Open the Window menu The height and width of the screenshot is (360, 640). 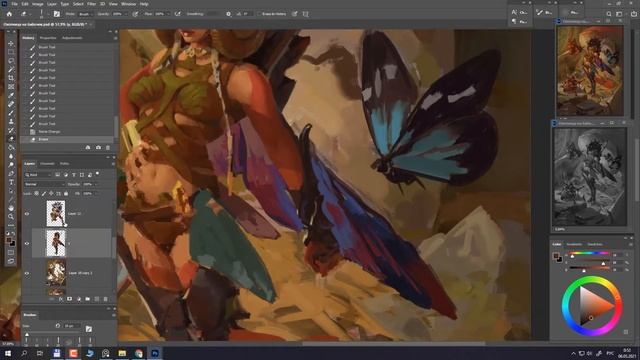click(x=128, y=4)
